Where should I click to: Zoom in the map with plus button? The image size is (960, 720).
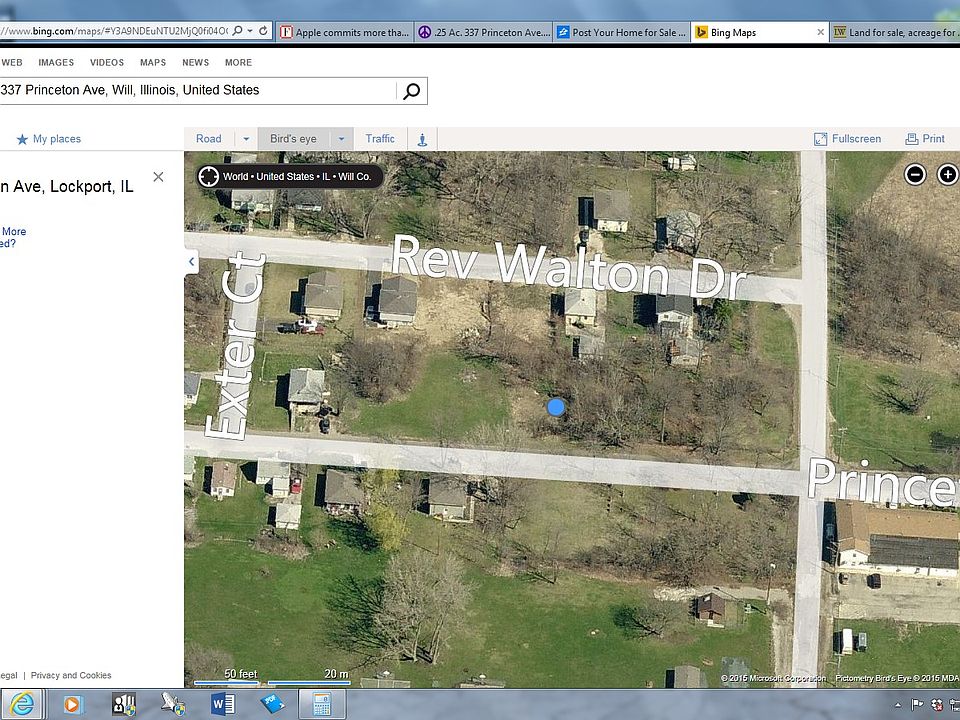947,175
